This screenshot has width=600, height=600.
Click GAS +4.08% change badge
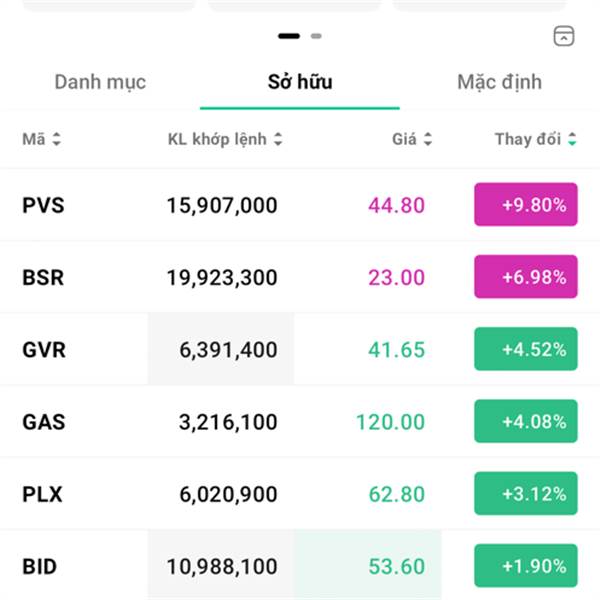point(525,421)
